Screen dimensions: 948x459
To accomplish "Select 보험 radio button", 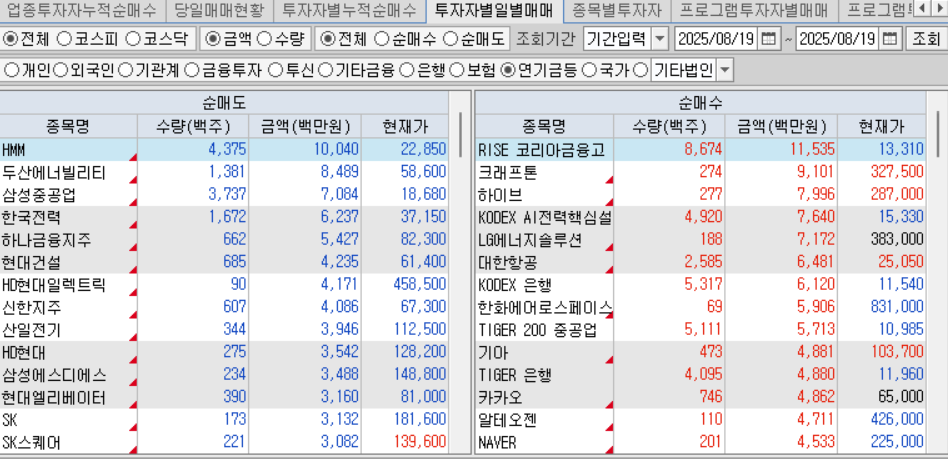I will (x=458, y=71).
